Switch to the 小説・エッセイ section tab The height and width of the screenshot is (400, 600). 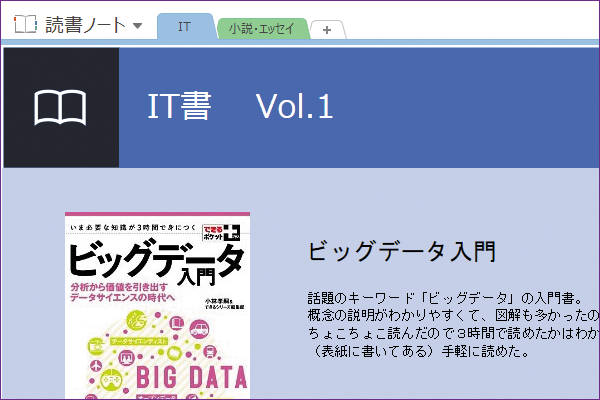coord(262,28)
